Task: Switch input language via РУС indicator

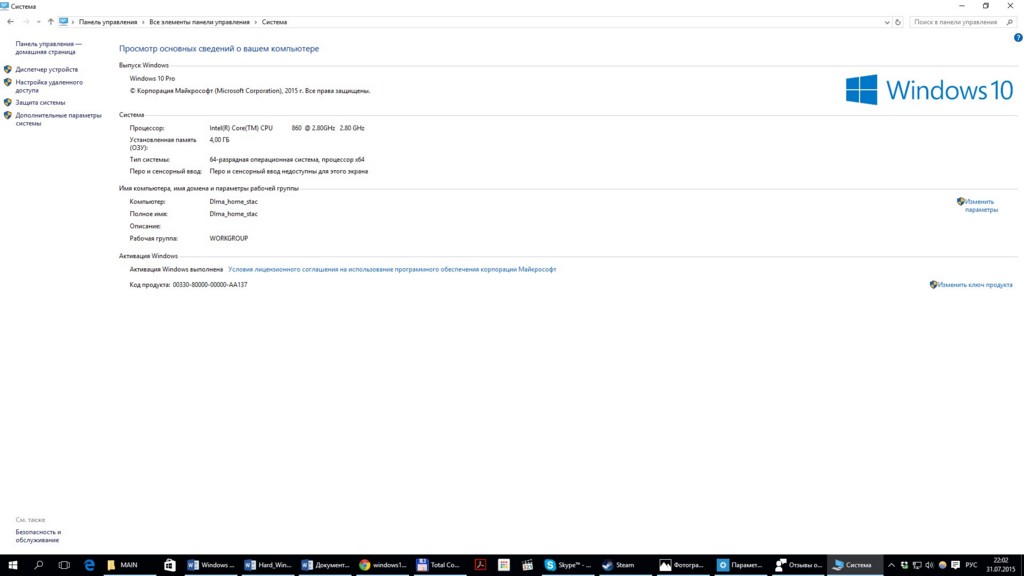Action: point(970,565)
